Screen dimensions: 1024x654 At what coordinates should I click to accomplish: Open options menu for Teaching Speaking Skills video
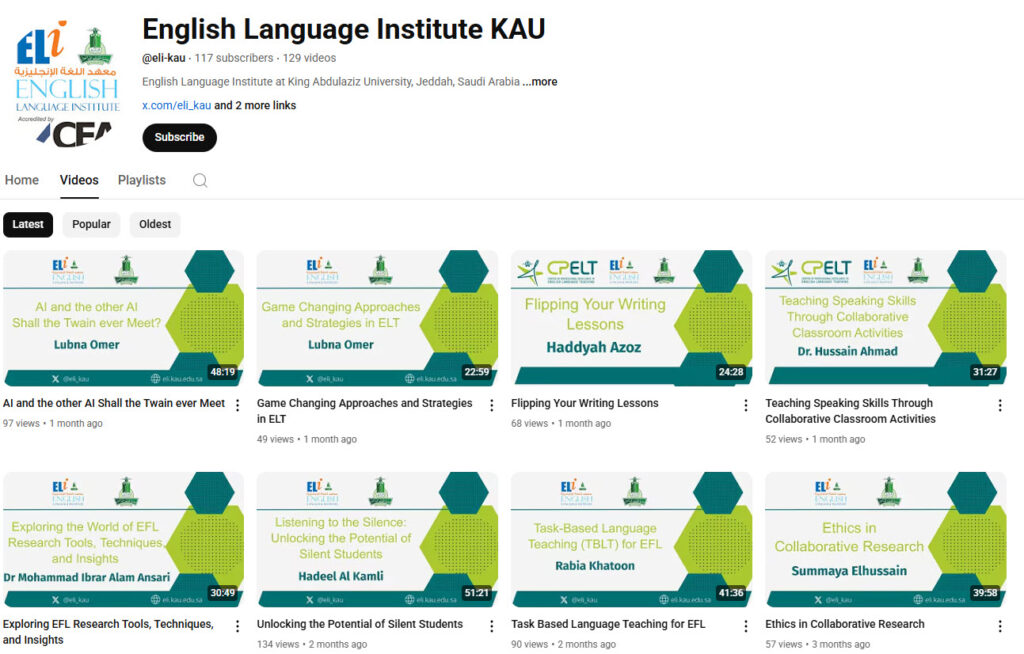pos(1000,405)
